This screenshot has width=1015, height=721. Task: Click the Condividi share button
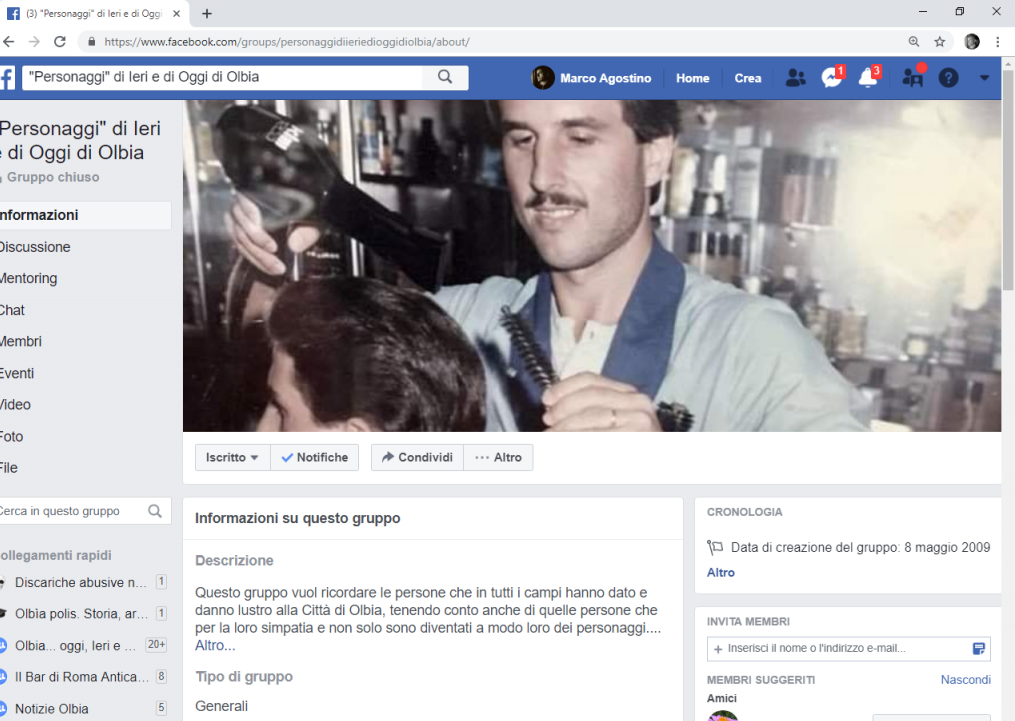point(417,457)
